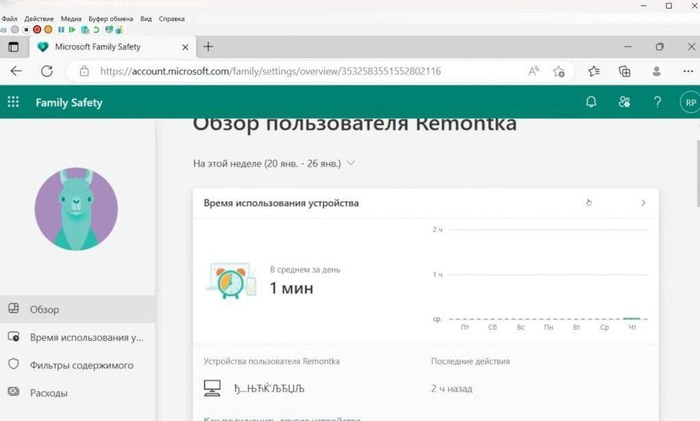Click the llama profile avatar
Viewport: 700px width, 421px height.
pos(76,208)
